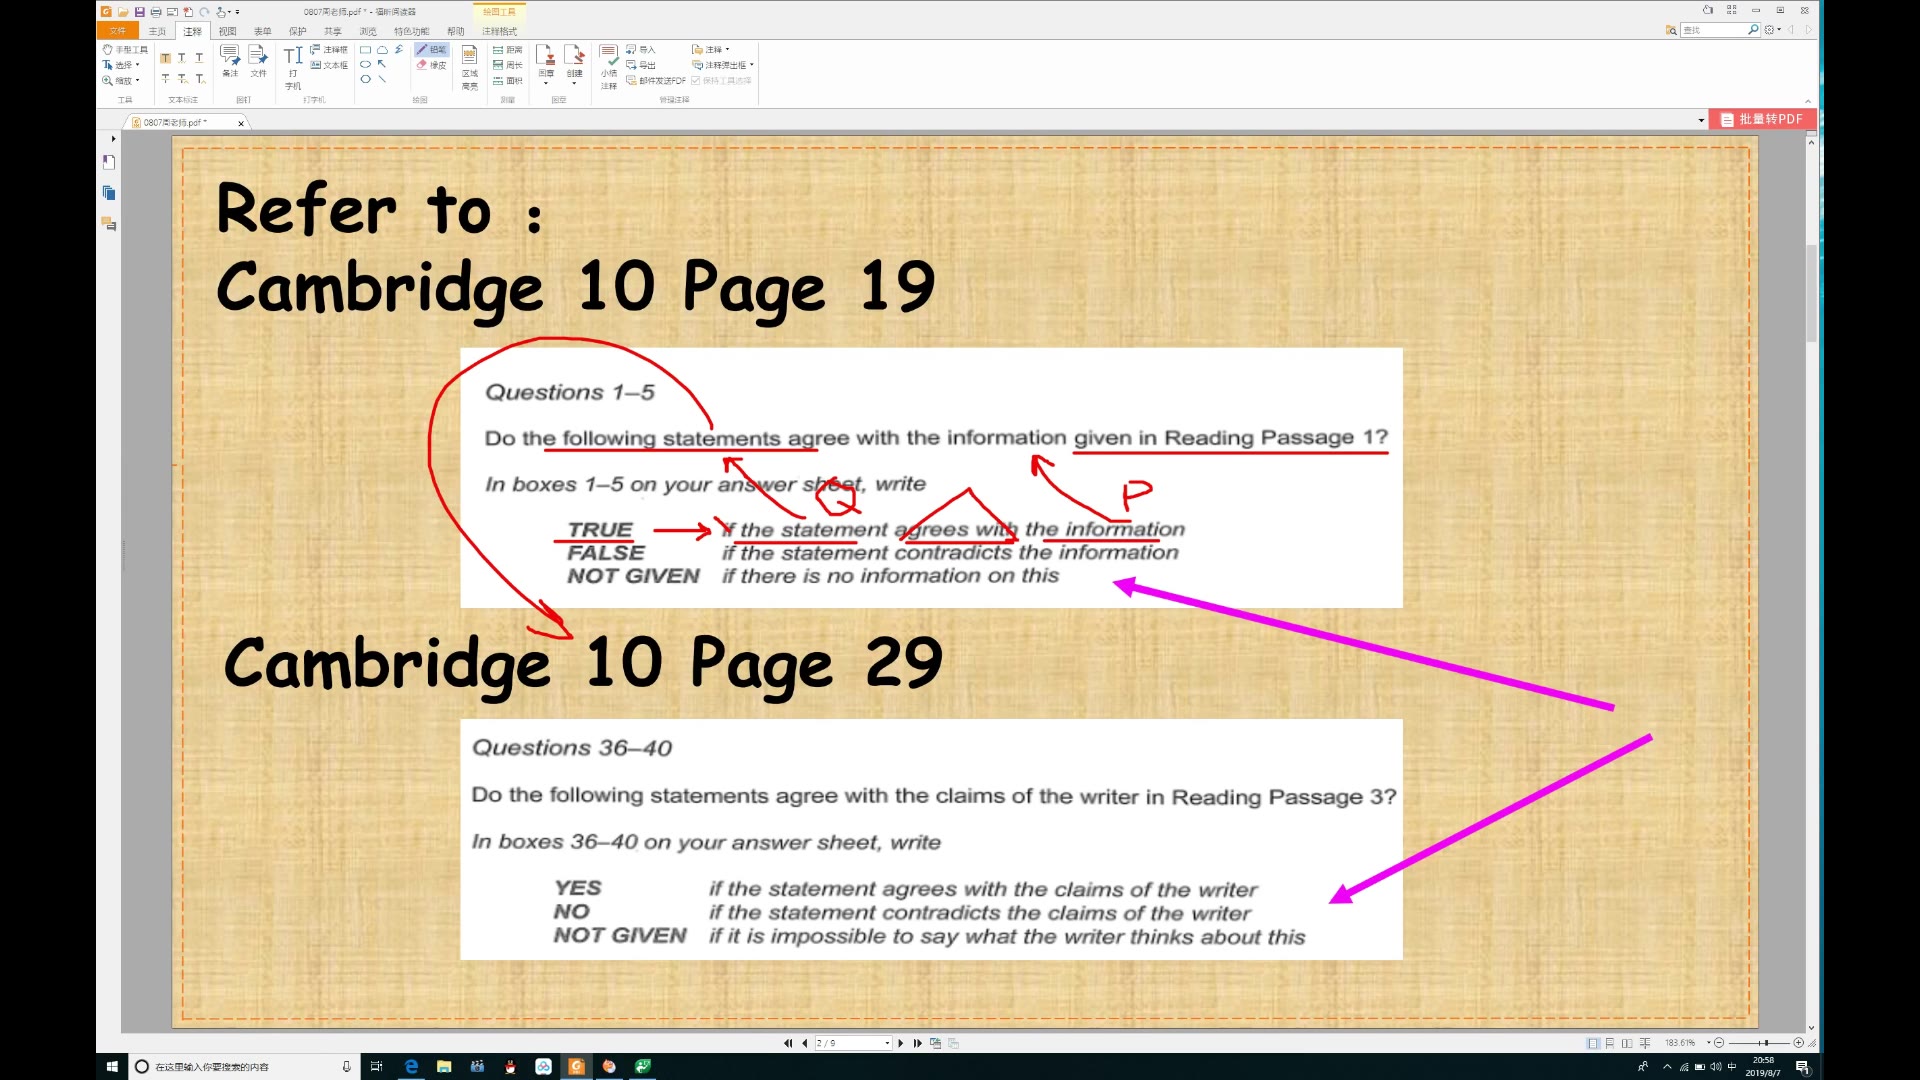
Task: Go to the previous page
Action: [805, 1043]
